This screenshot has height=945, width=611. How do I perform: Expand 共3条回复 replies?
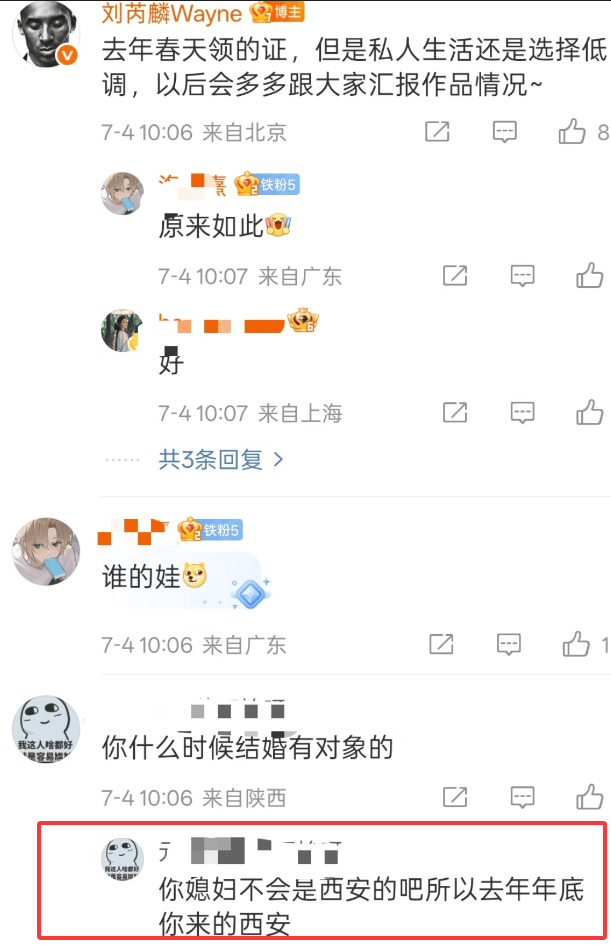tap(221, 460)
